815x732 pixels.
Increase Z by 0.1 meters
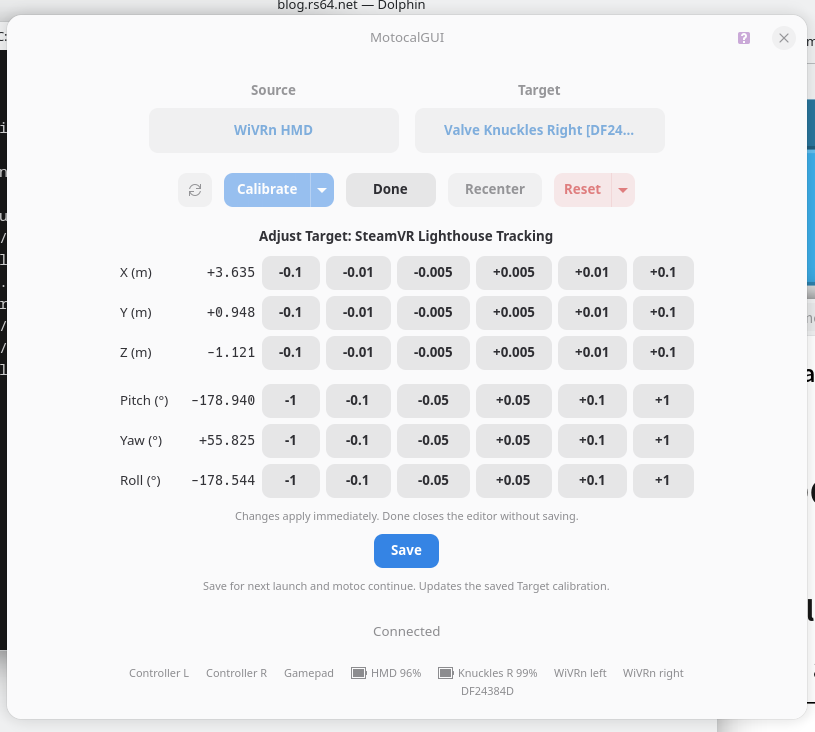[x=663, y=353]
